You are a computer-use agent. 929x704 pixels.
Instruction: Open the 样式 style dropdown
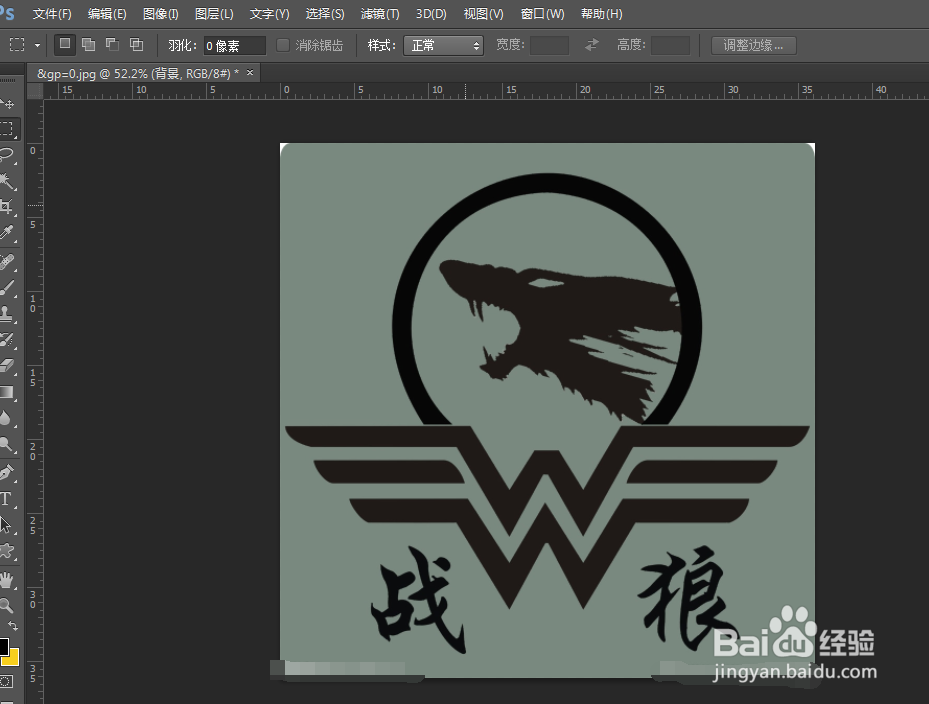coord(443,46)
